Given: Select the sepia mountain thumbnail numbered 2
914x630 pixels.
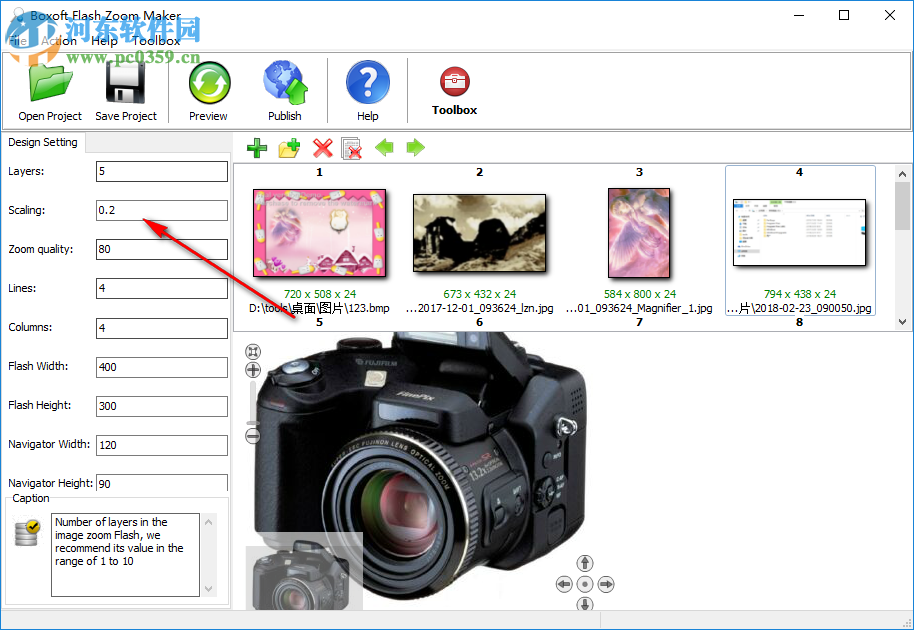Looking at the screenshot, I should 479,232.
